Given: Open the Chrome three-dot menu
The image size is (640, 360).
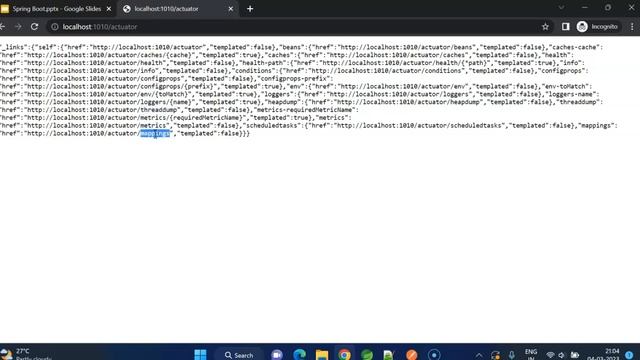Looking at the screenshot, I should [x=632, y=27].
